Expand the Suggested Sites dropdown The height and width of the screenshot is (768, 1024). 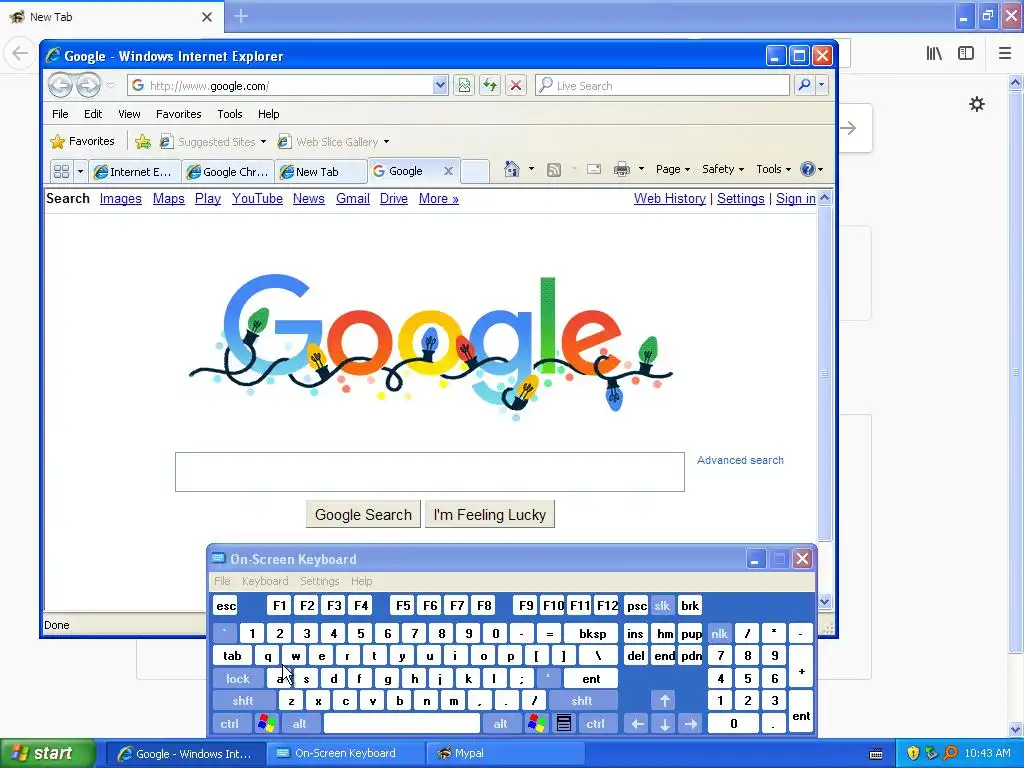[x=263, y=142]
